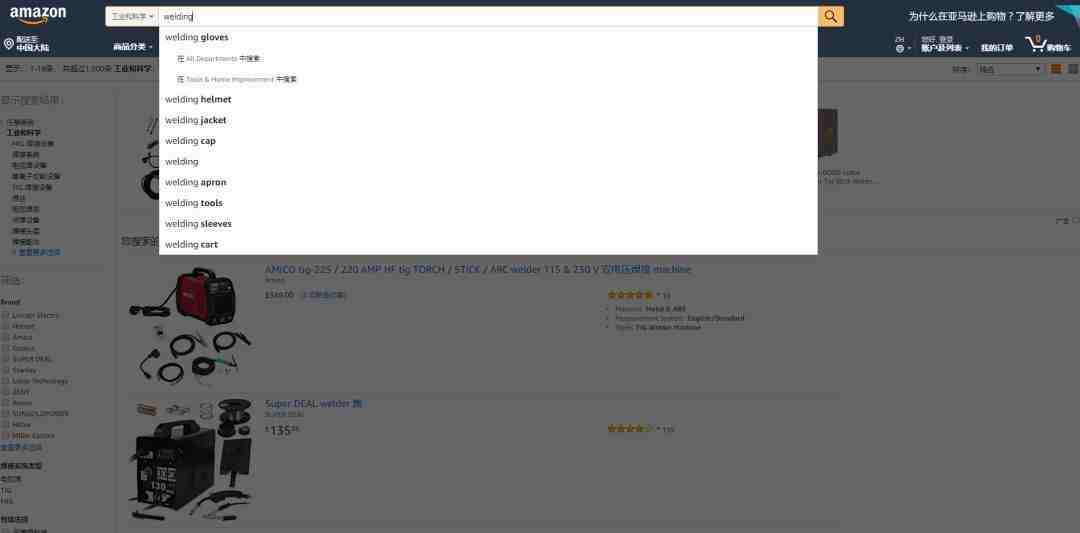
Task: Switch to list view icon
Action: (1073, 69)
